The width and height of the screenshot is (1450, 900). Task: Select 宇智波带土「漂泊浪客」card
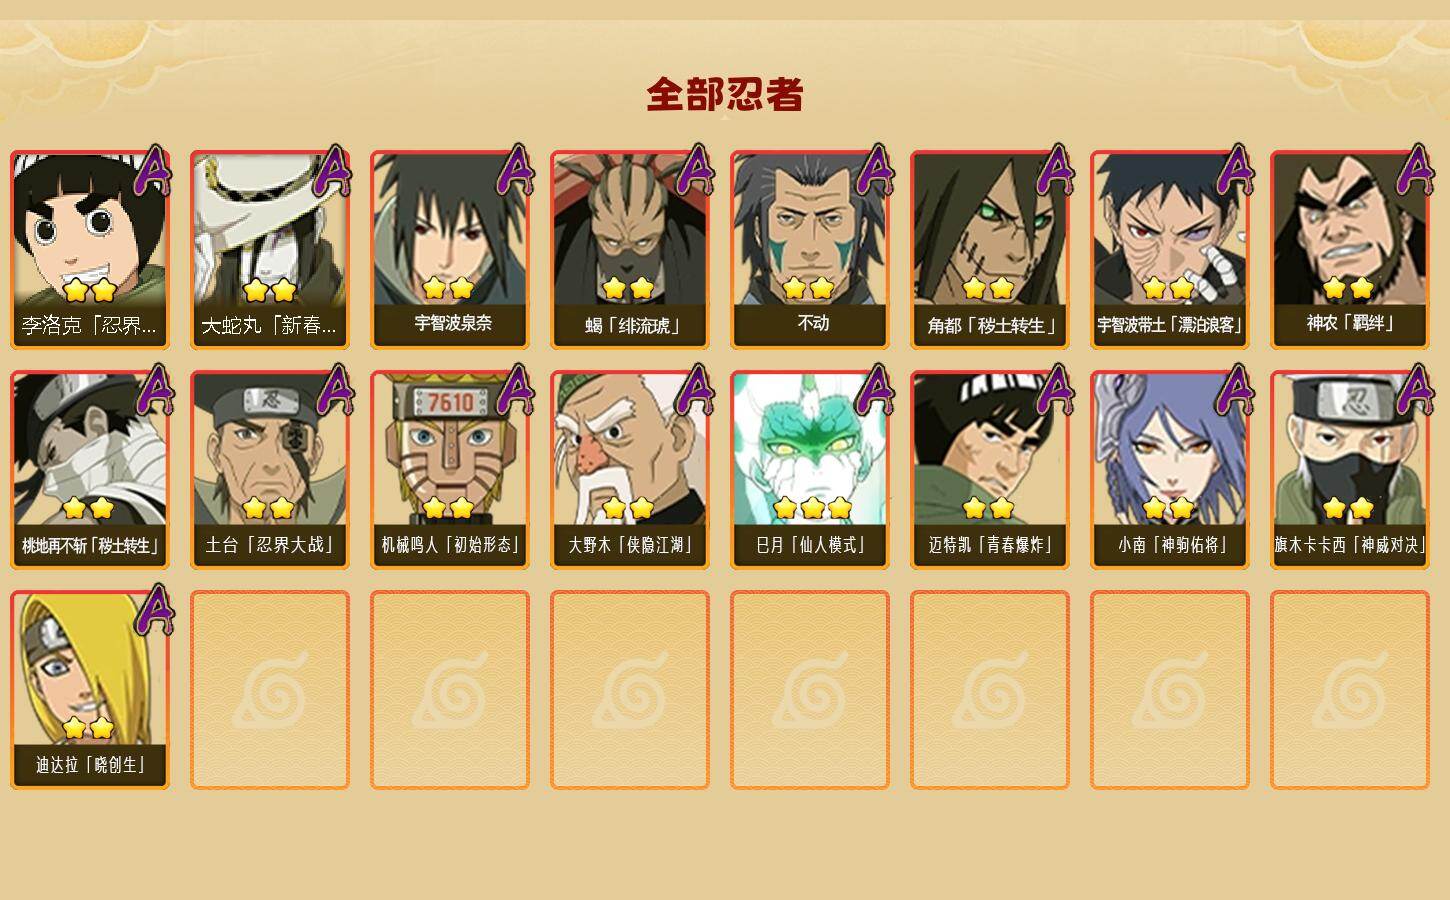tap(1170, 250)
